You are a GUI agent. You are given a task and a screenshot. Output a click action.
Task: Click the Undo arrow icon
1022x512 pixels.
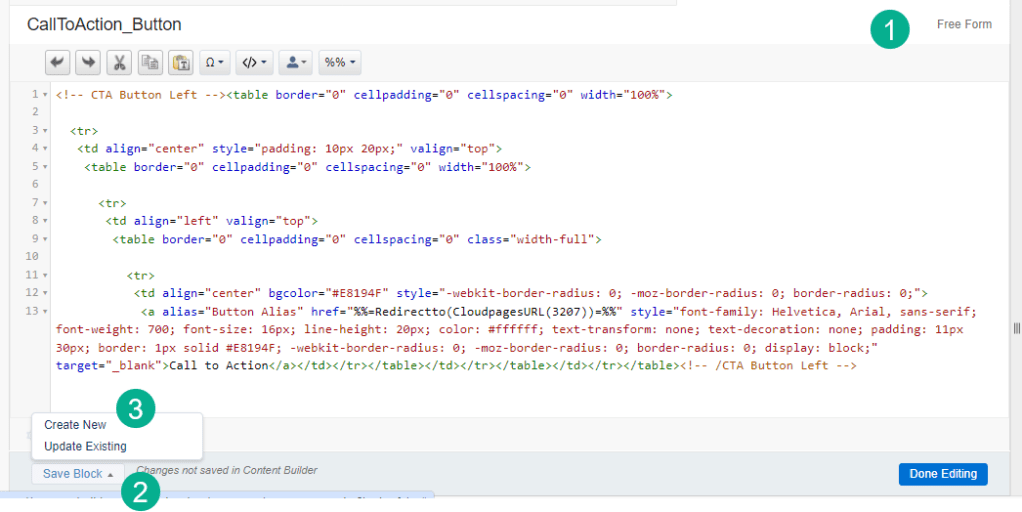[59, 62]
